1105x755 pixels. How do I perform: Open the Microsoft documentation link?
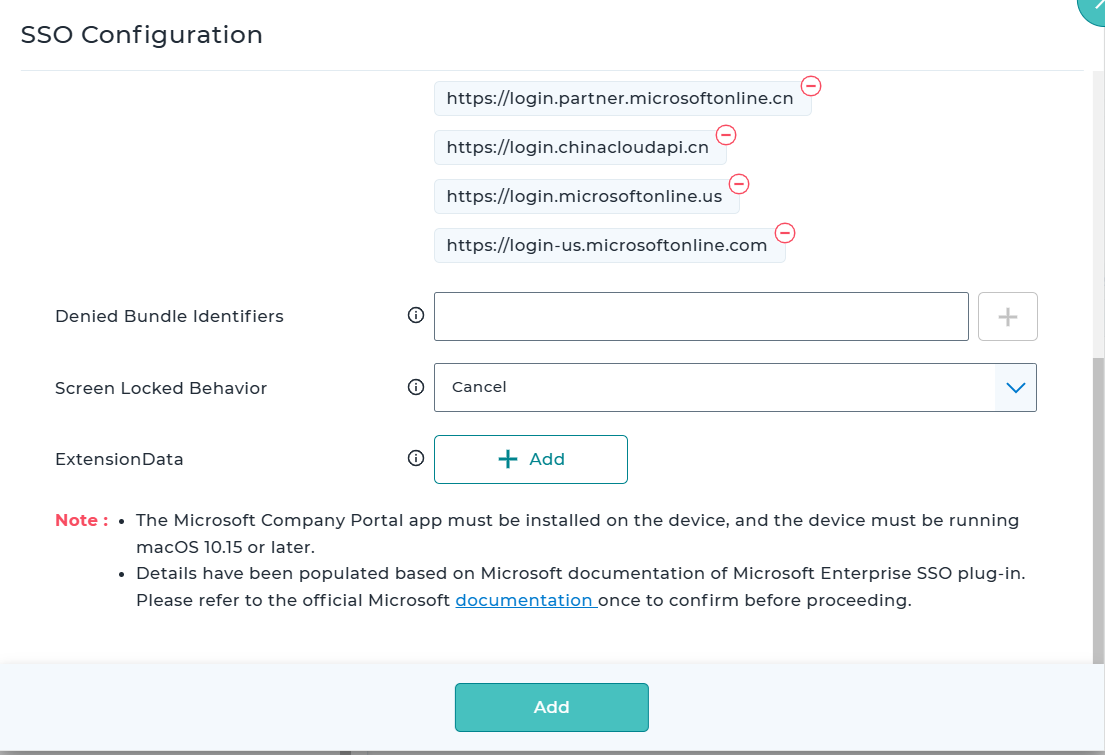click(524, 600)
